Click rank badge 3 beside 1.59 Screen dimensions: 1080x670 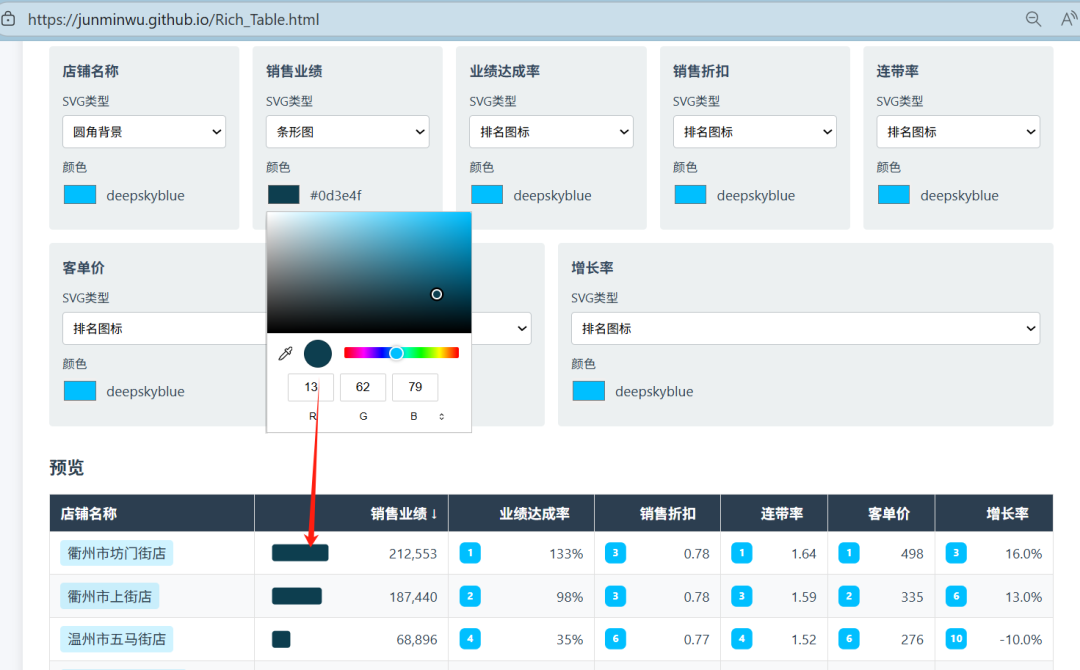coord(742,596)
